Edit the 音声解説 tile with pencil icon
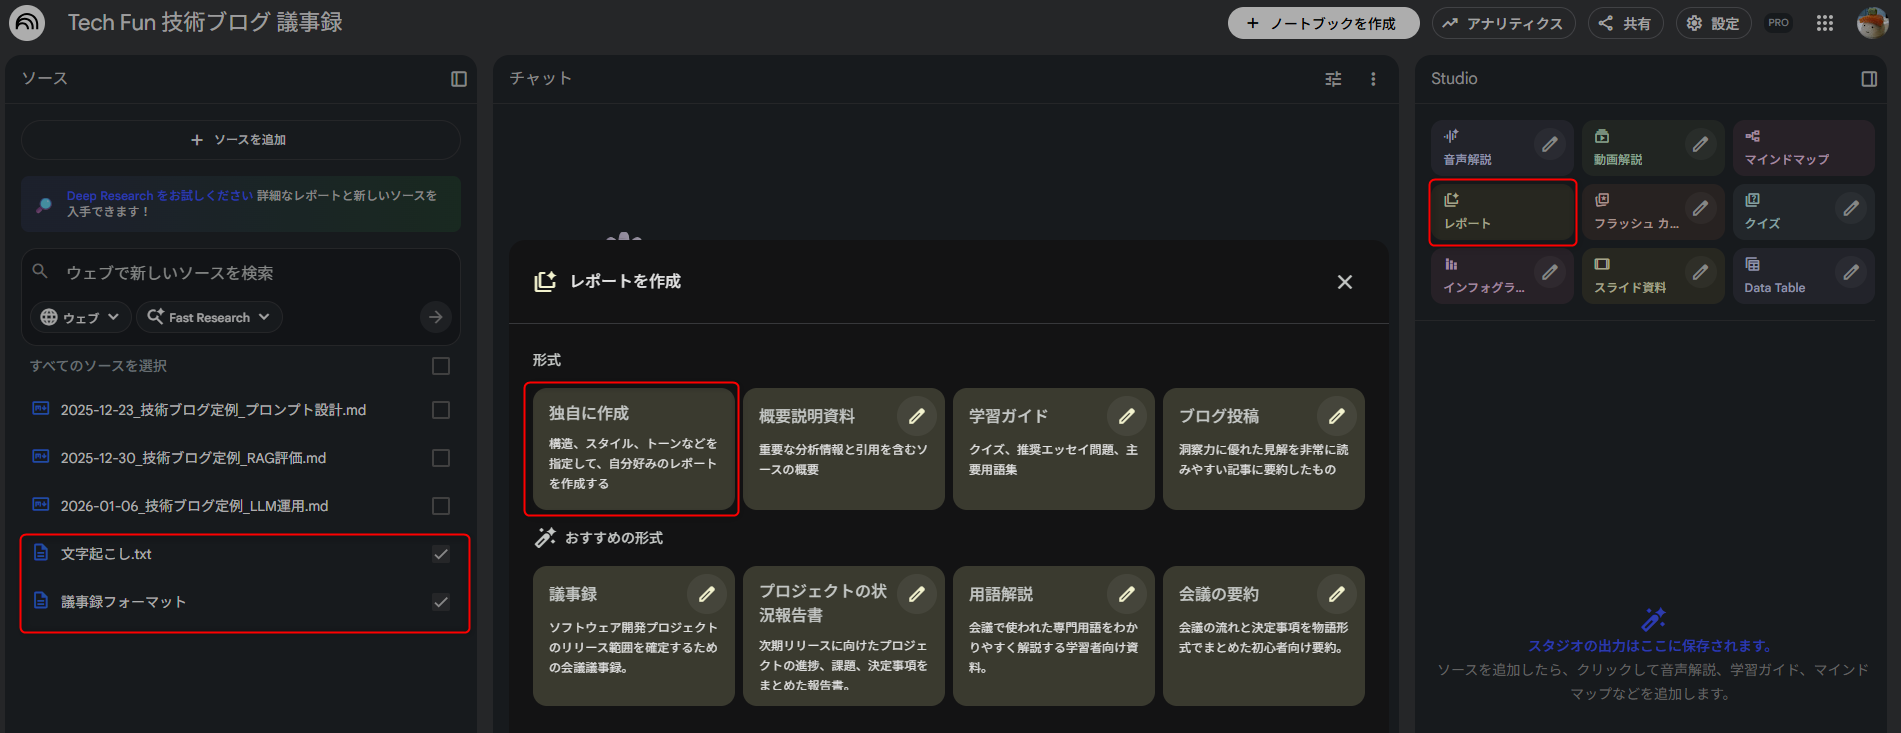 click(x=1549, y=145)
